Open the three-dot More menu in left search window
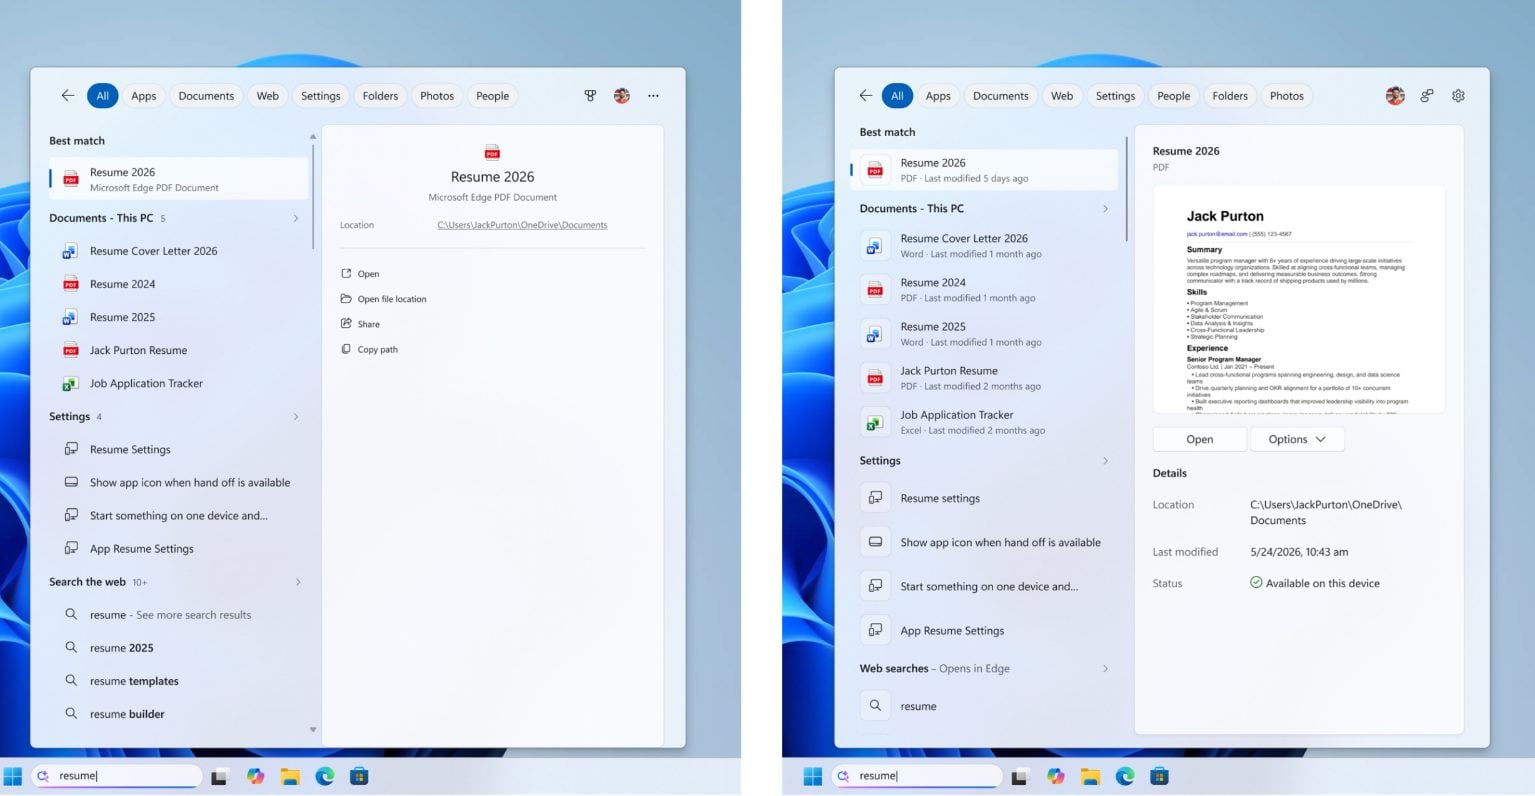Image resolution: width=1535 pixels, height=796 pixels. click(x=653, y=96)
